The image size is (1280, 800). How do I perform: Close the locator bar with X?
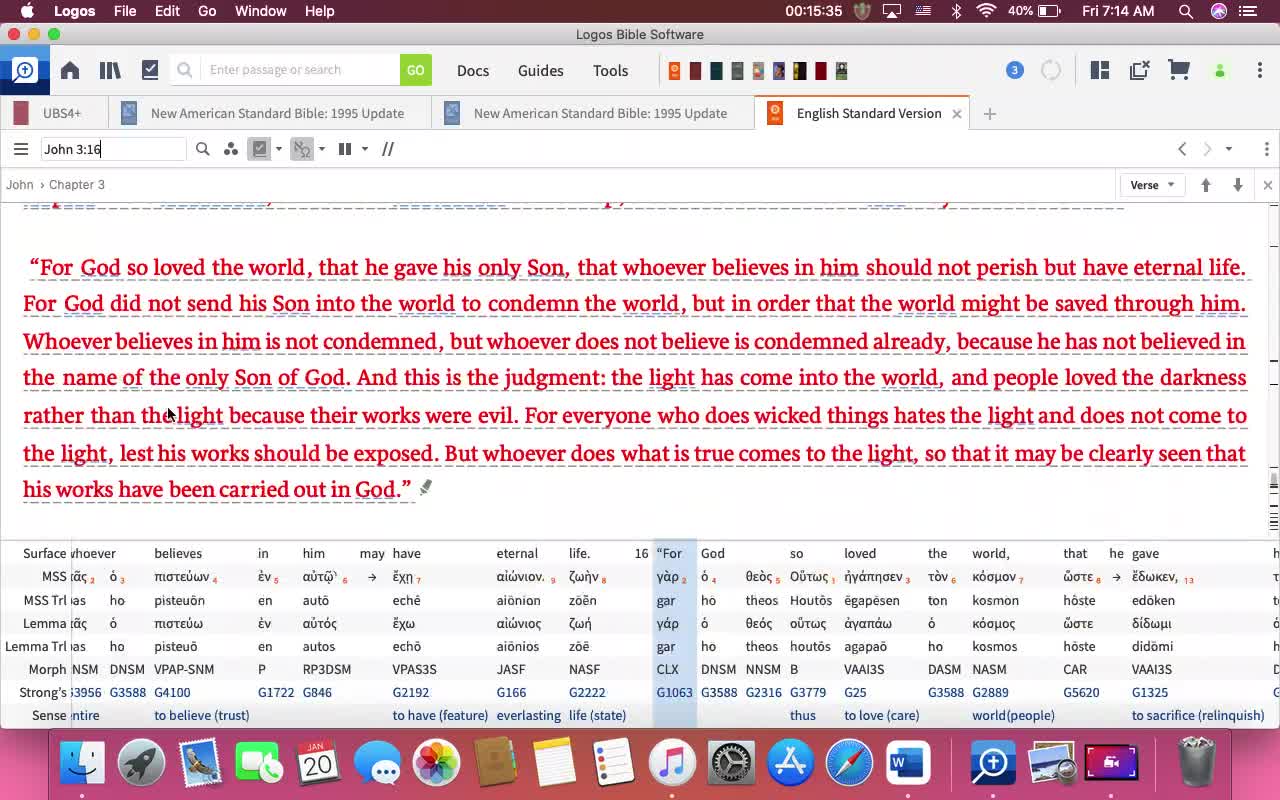pos(1267,185)
